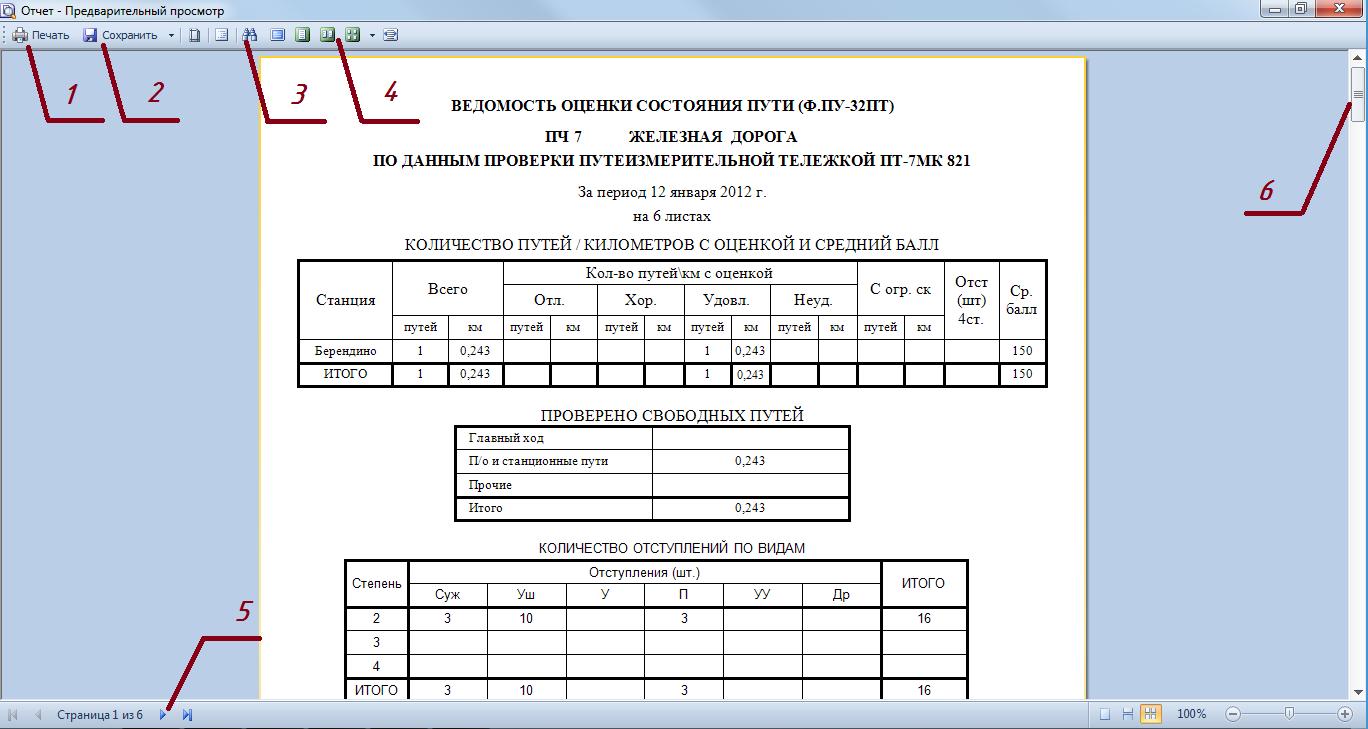Click the 'Ср. балл' column header
The height and width of the screenshot is (729, 1368).
(1022, 299)
